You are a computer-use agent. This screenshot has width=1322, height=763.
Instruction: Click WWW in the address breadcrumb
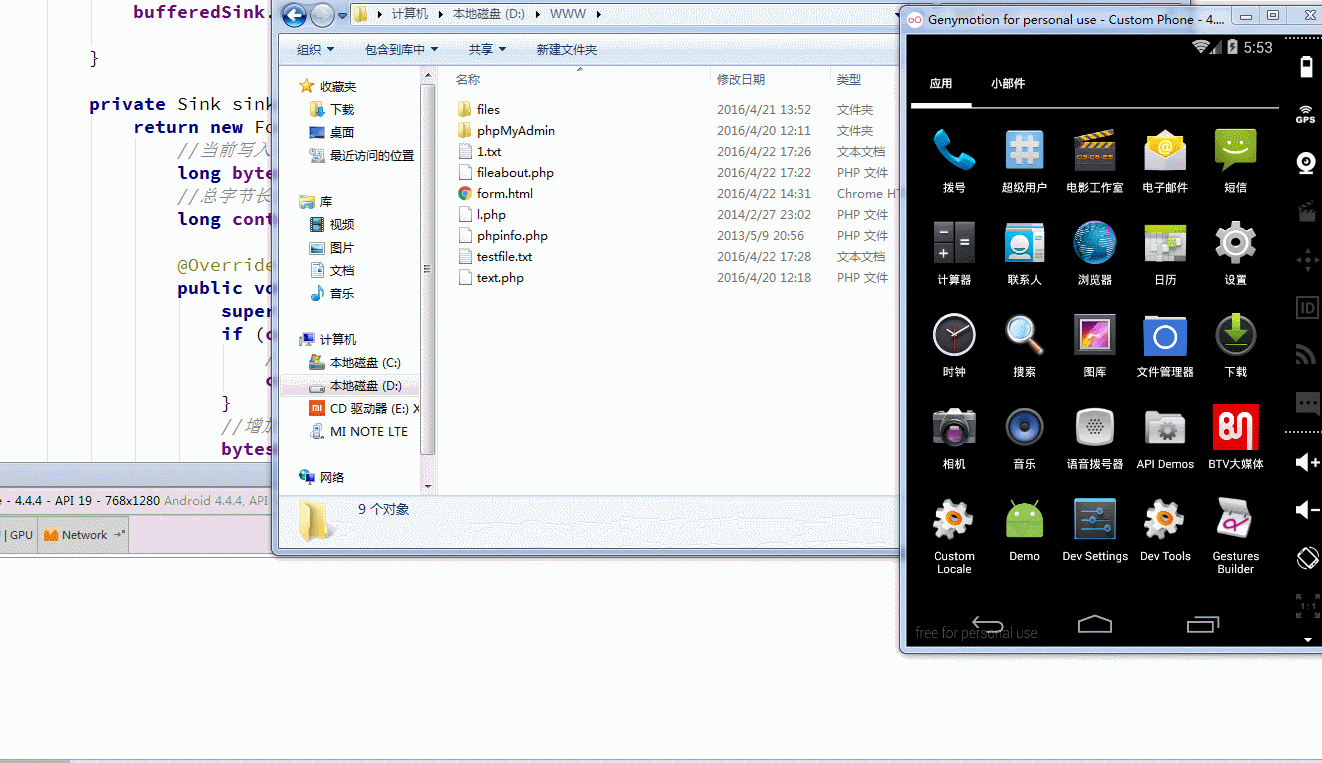[x=568, y=14]
